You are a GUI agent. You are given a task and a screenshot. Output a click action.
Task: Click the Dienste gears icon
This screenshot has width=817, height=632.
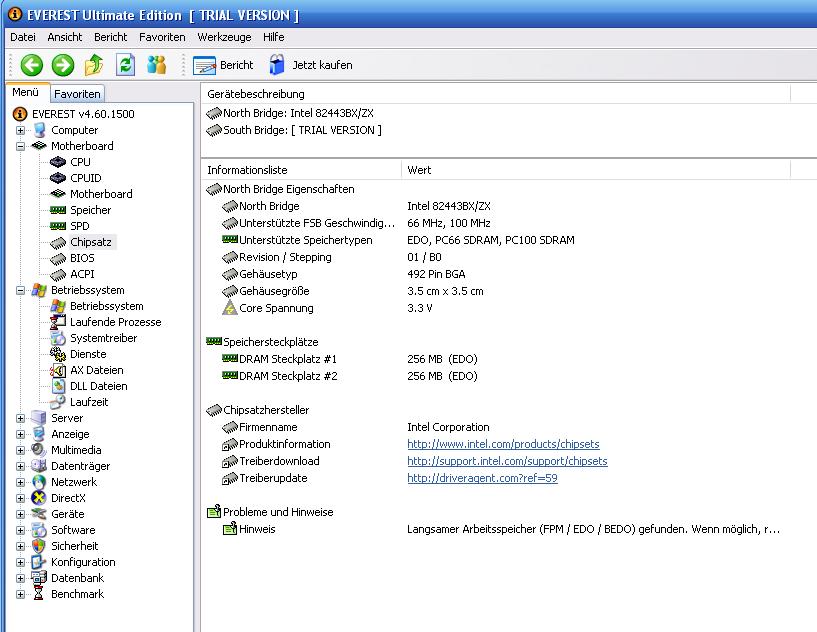[58, 354]
